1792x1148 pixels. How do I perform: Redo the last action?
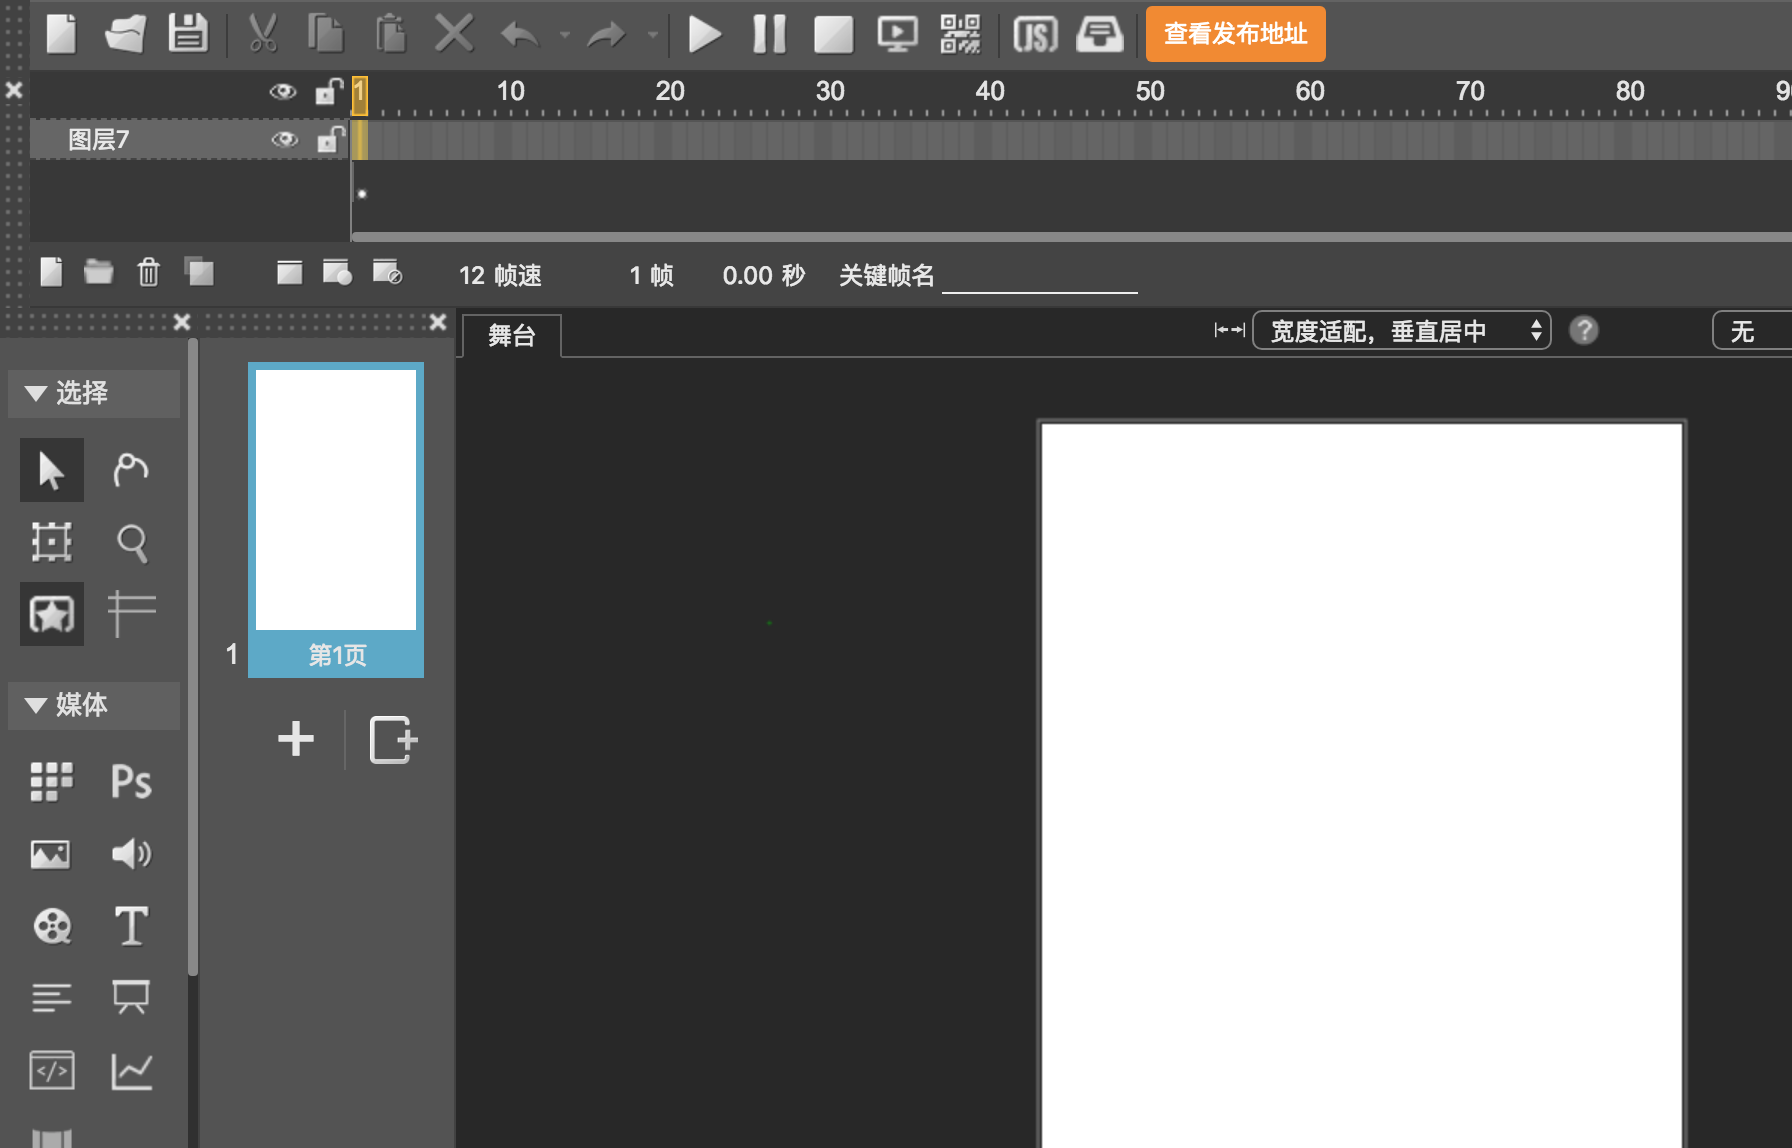point(606,36)
